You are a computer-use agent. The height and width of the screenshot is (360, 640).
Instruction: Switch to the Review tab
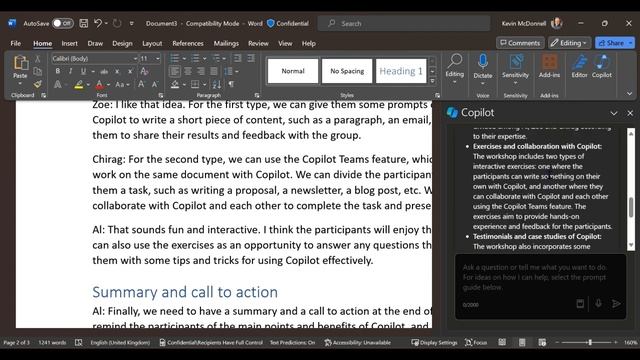[258, 43]
